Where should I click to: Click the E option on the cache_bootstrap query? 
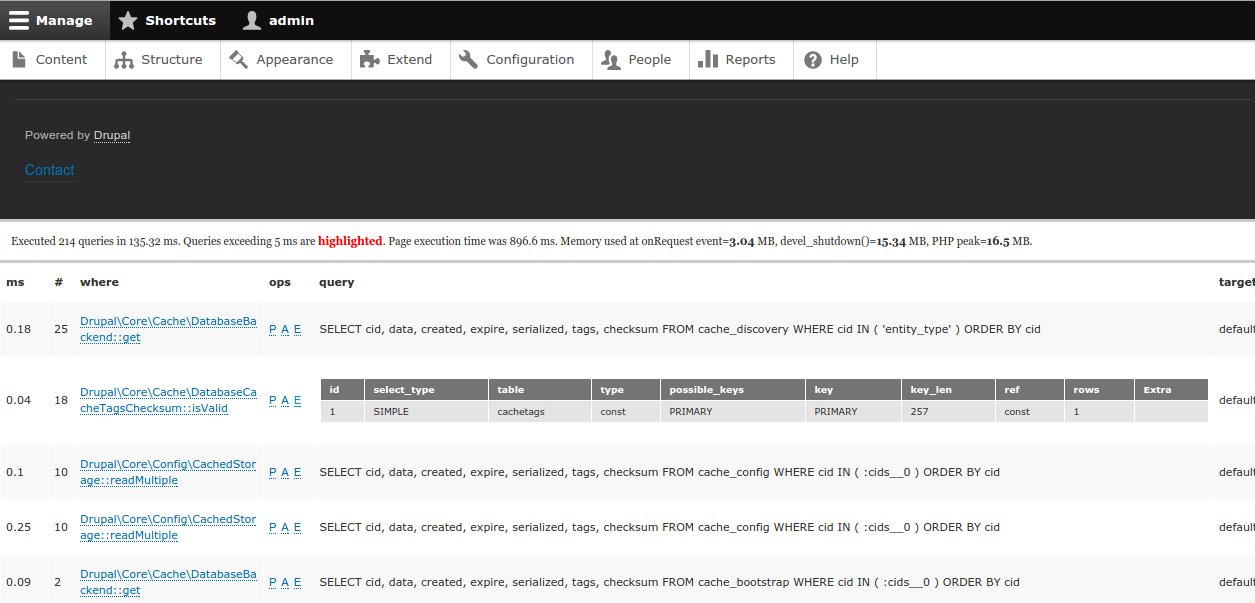click(297, 581)
